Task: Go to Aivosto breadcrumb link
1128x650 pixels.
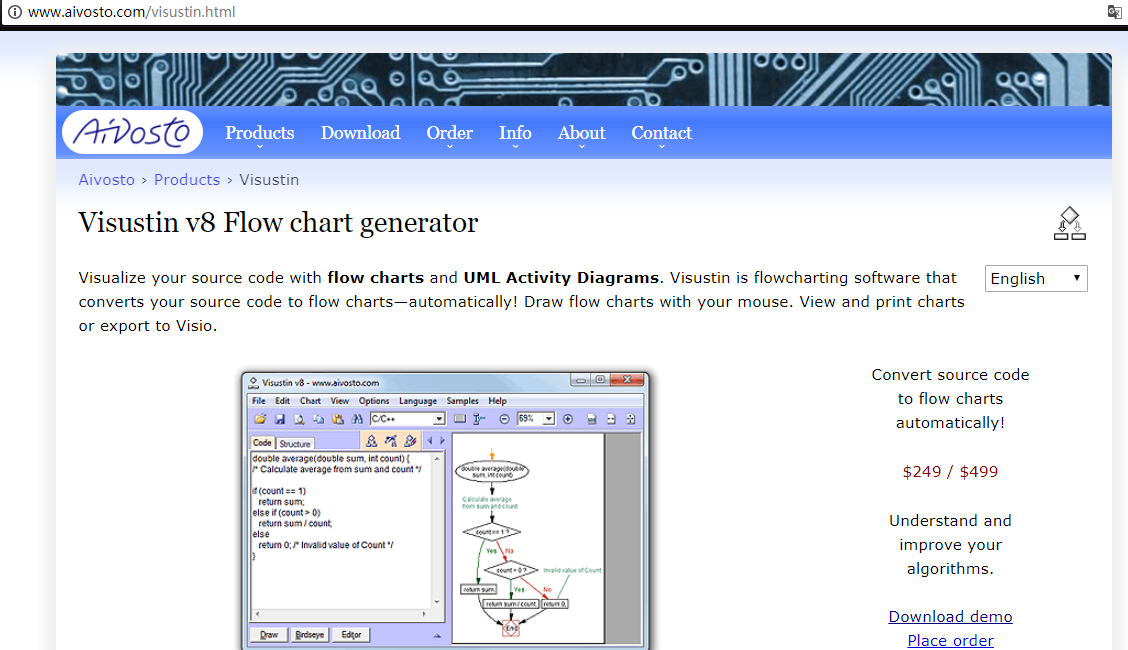Action: coord(106,180)
